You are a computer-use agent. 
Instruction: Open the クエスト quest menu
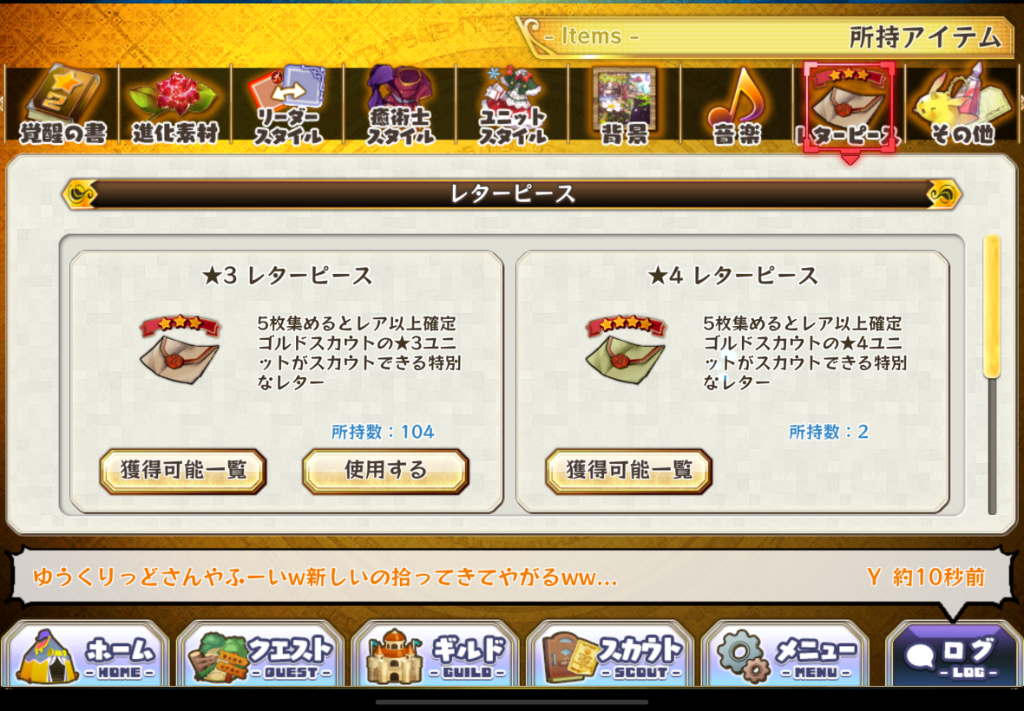[260, 655]
